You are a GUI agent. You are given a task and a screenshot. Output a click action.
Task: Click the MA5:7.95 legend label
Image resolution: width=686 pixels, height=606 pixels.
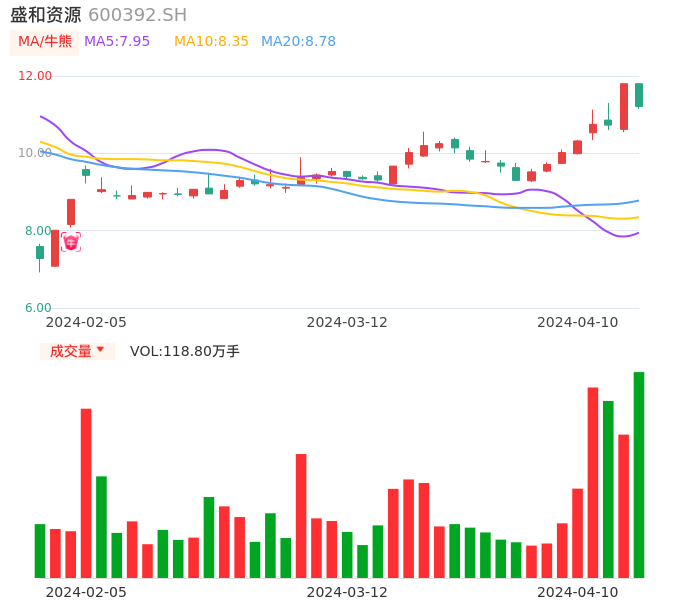point(117,42)
